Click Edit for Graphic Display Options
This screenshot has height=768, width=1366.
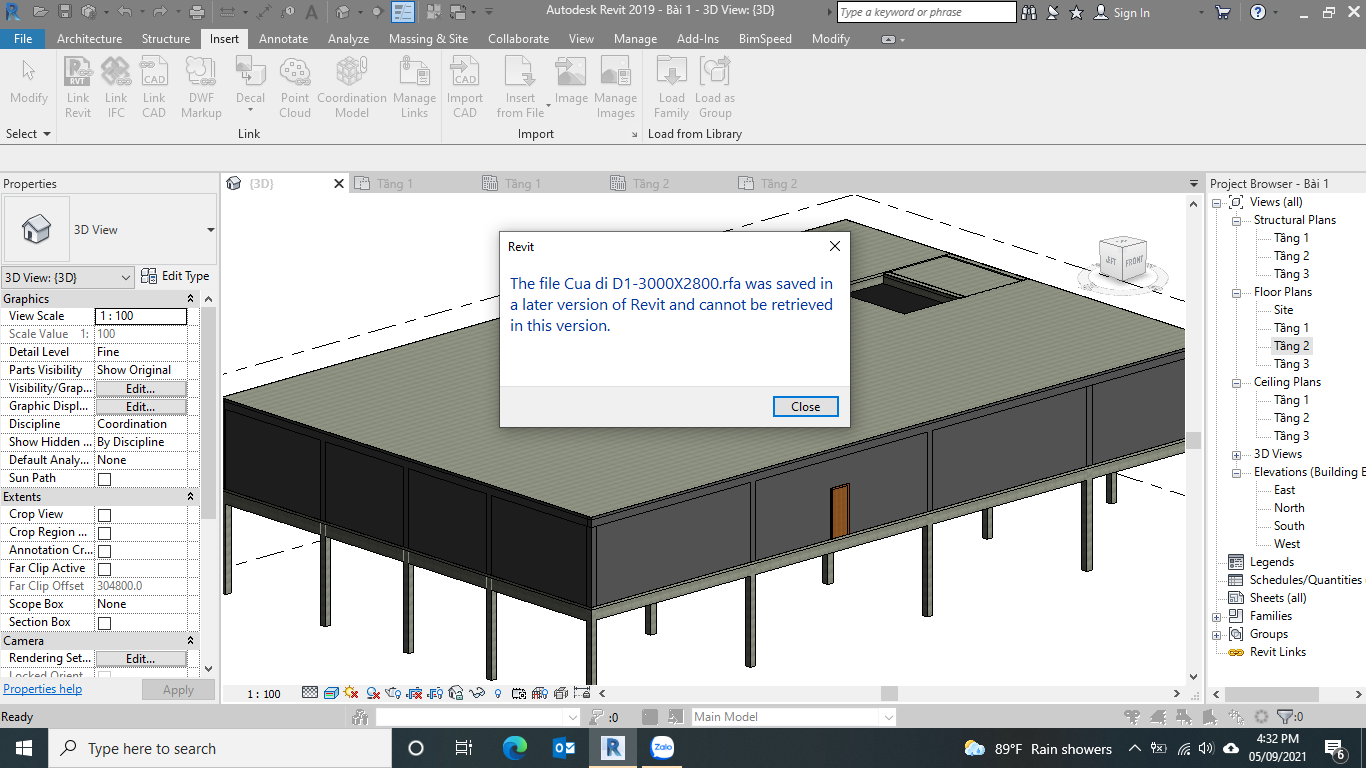click(x=140, y=406)
